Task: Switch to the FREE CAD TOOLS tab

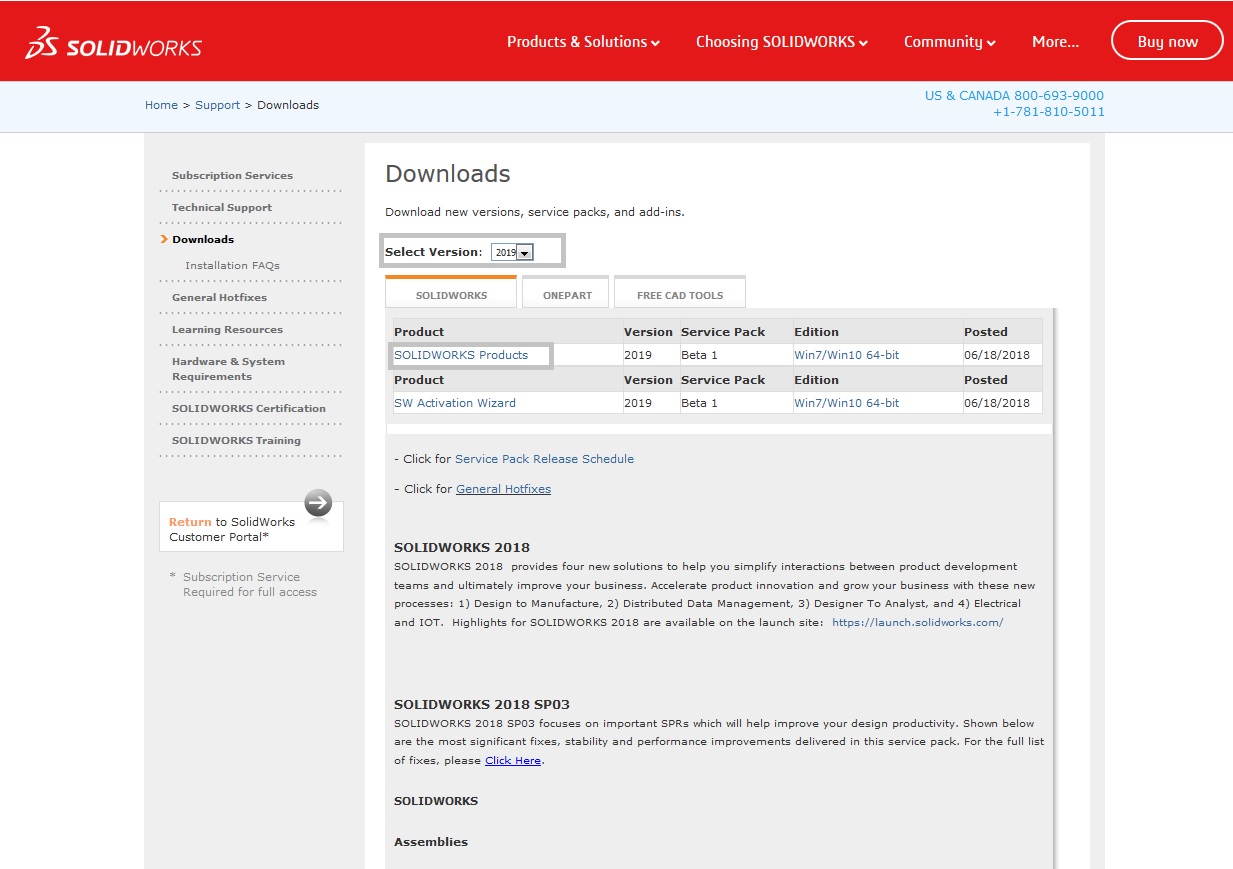Action: pyautogui.click(x=680, y=295)
